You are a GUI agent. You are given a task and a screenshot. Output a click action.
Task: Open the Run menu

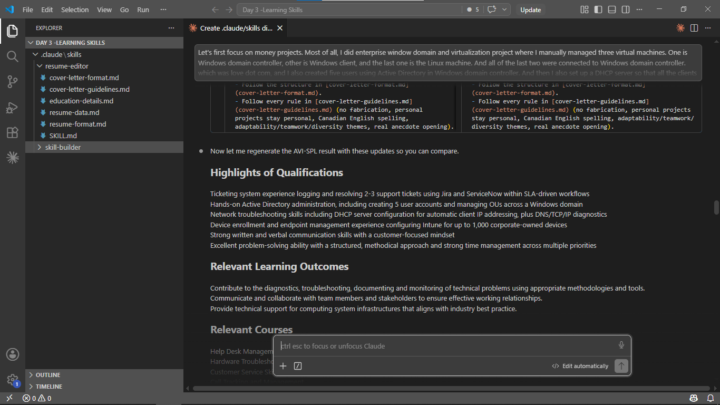tap(143, 10)
